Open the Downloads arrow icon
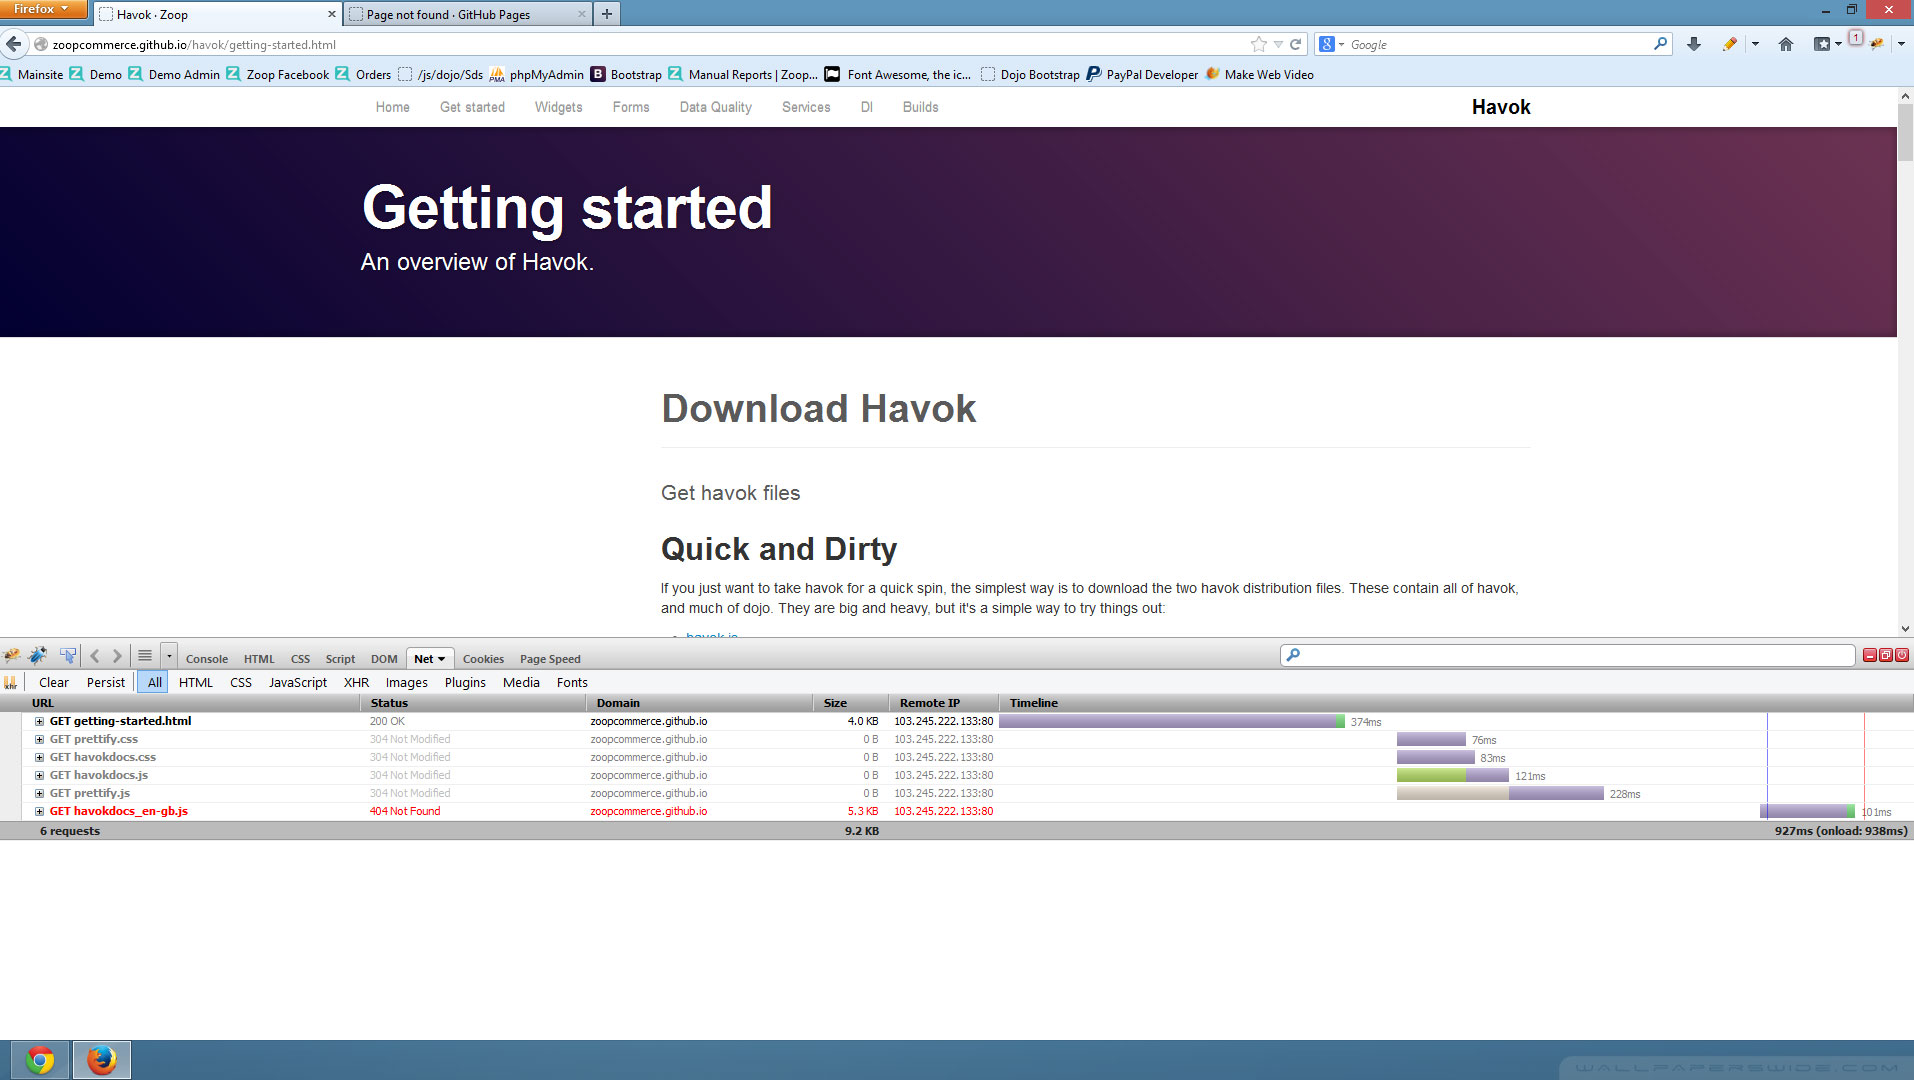The height and width of the screenshot is (1080, 1914). (1694, 44)
